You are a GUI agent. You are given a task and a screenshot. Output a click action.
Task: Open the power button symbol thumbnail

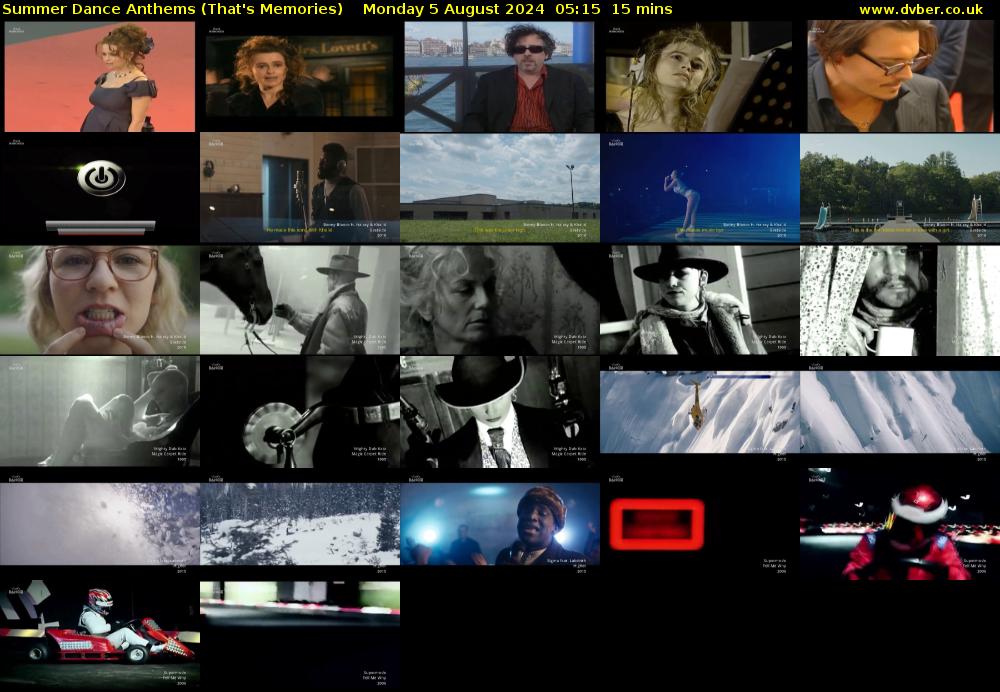click(x=99, y=188)
